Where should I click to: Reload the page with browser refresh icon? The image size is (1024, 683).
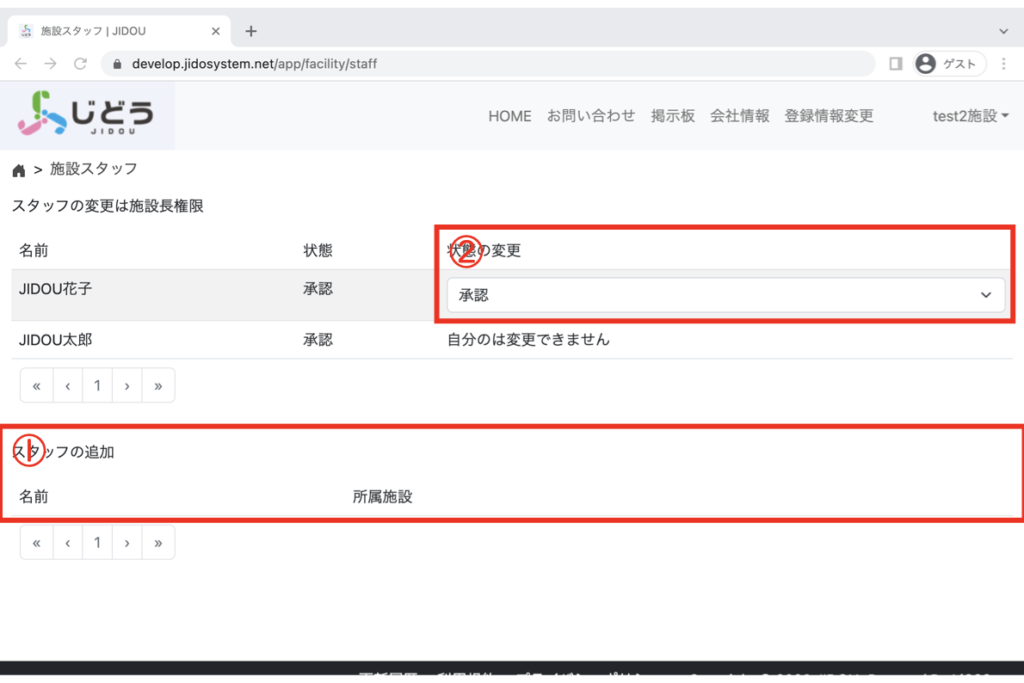tap(80, 63)
